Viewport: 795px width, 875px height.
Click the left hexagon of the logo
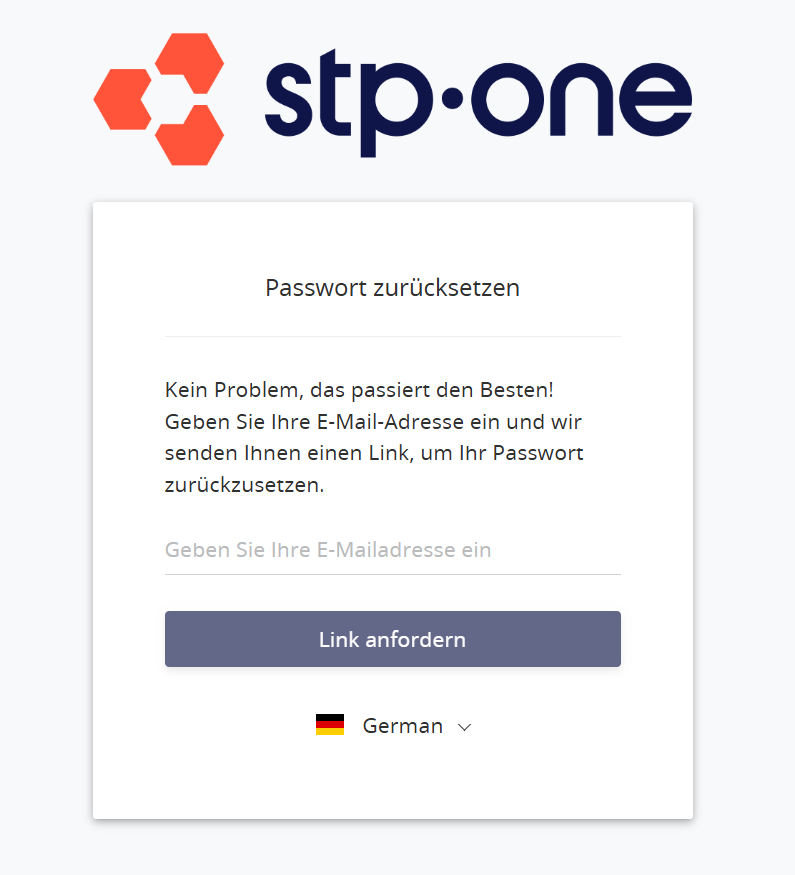click(x=123, y=99)
